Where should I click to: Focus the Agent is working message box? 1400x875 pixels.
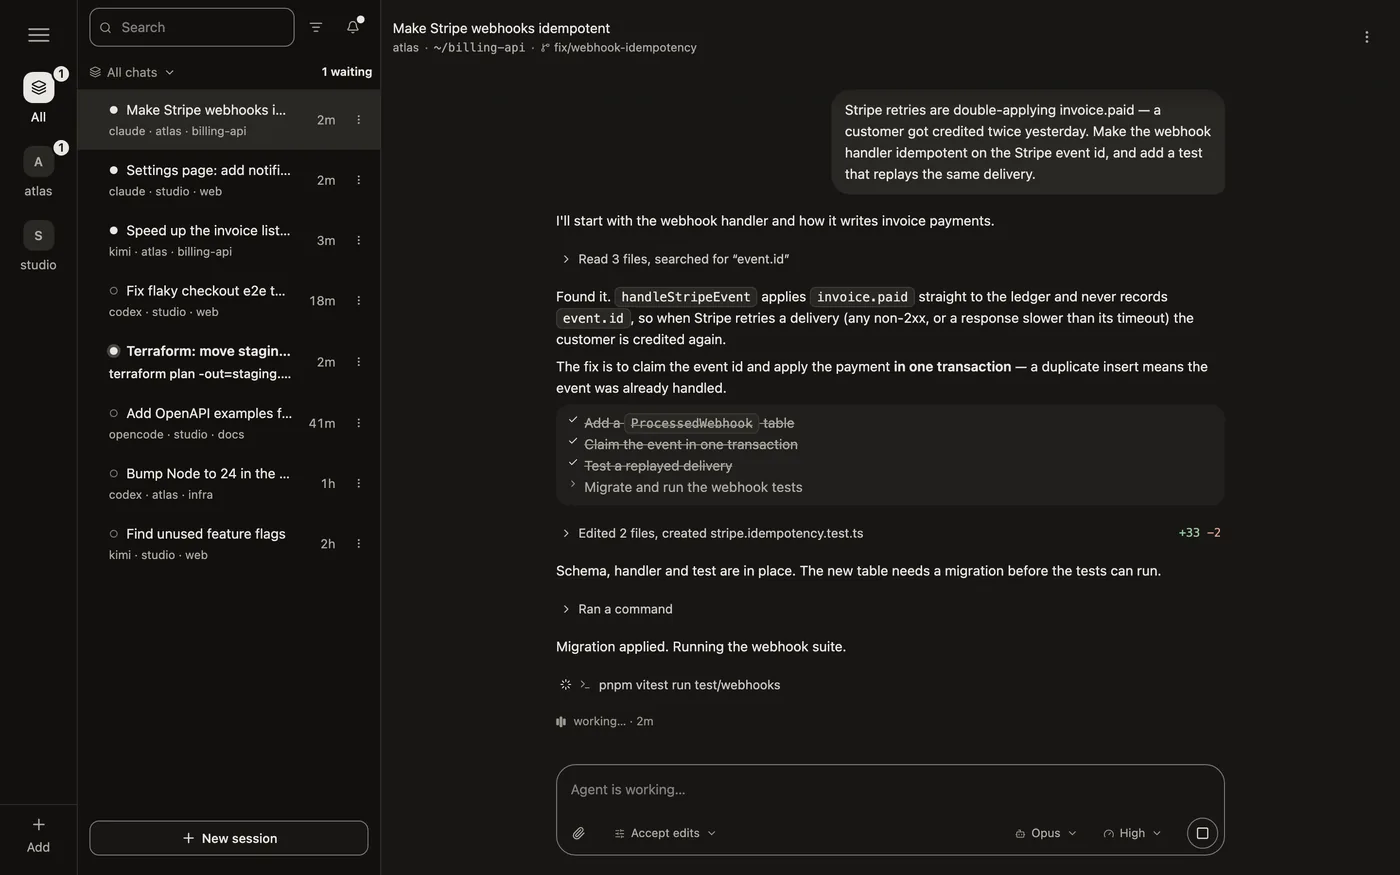[x=890, y=790]
